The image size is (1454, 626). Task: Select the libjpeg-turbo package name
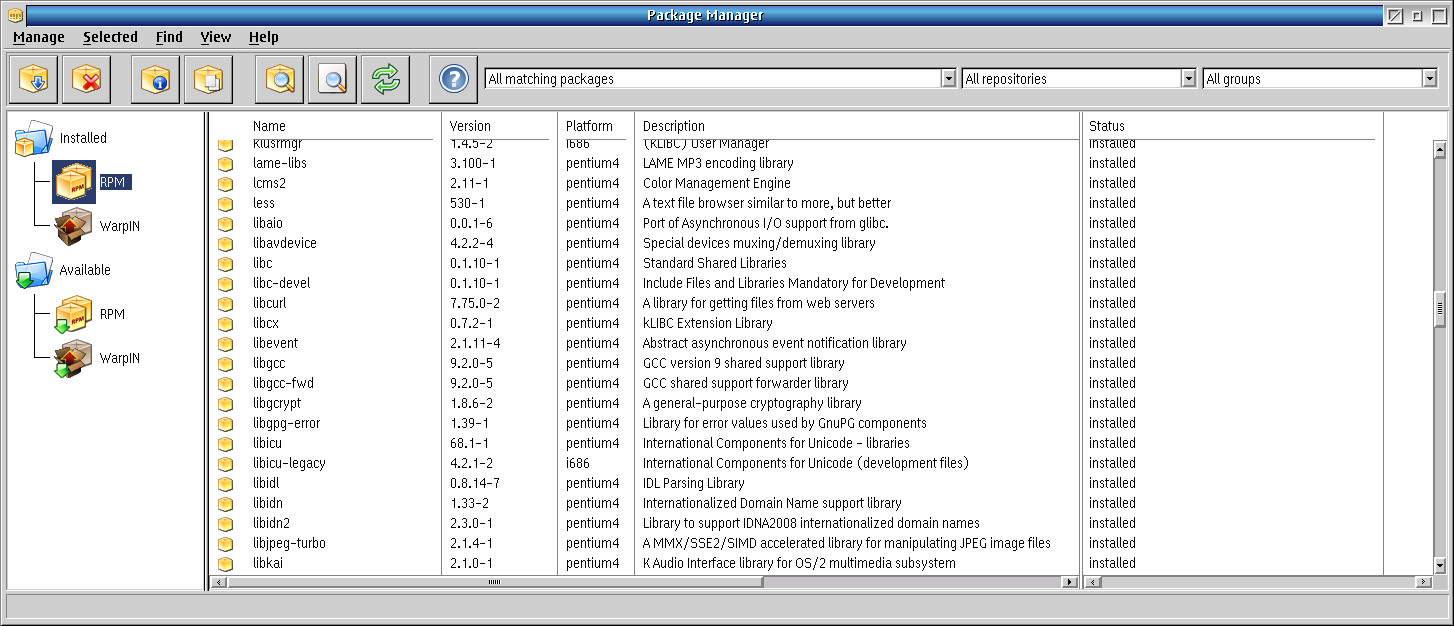point(289,543)
